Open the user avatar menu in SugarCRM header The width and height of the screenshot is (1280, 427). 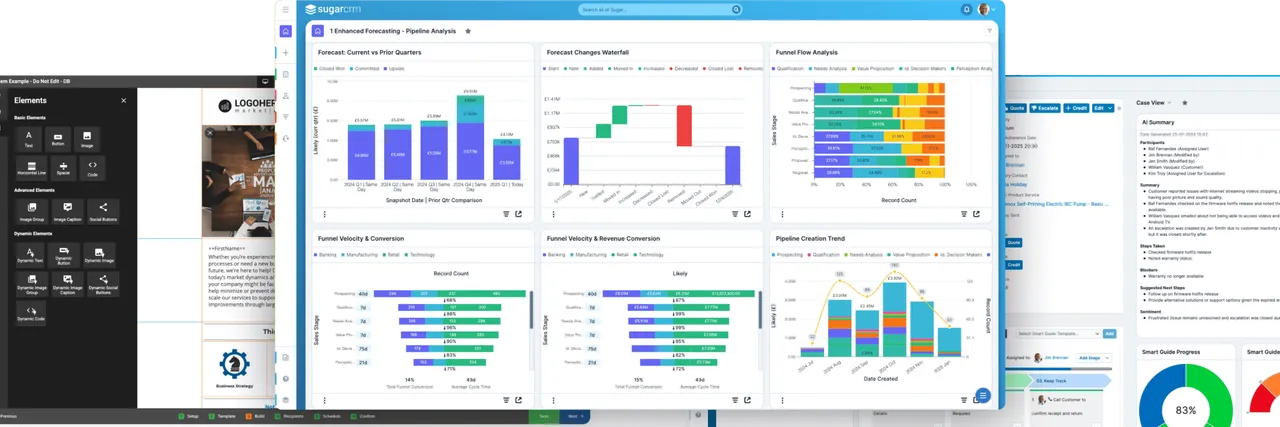[985, 9]
